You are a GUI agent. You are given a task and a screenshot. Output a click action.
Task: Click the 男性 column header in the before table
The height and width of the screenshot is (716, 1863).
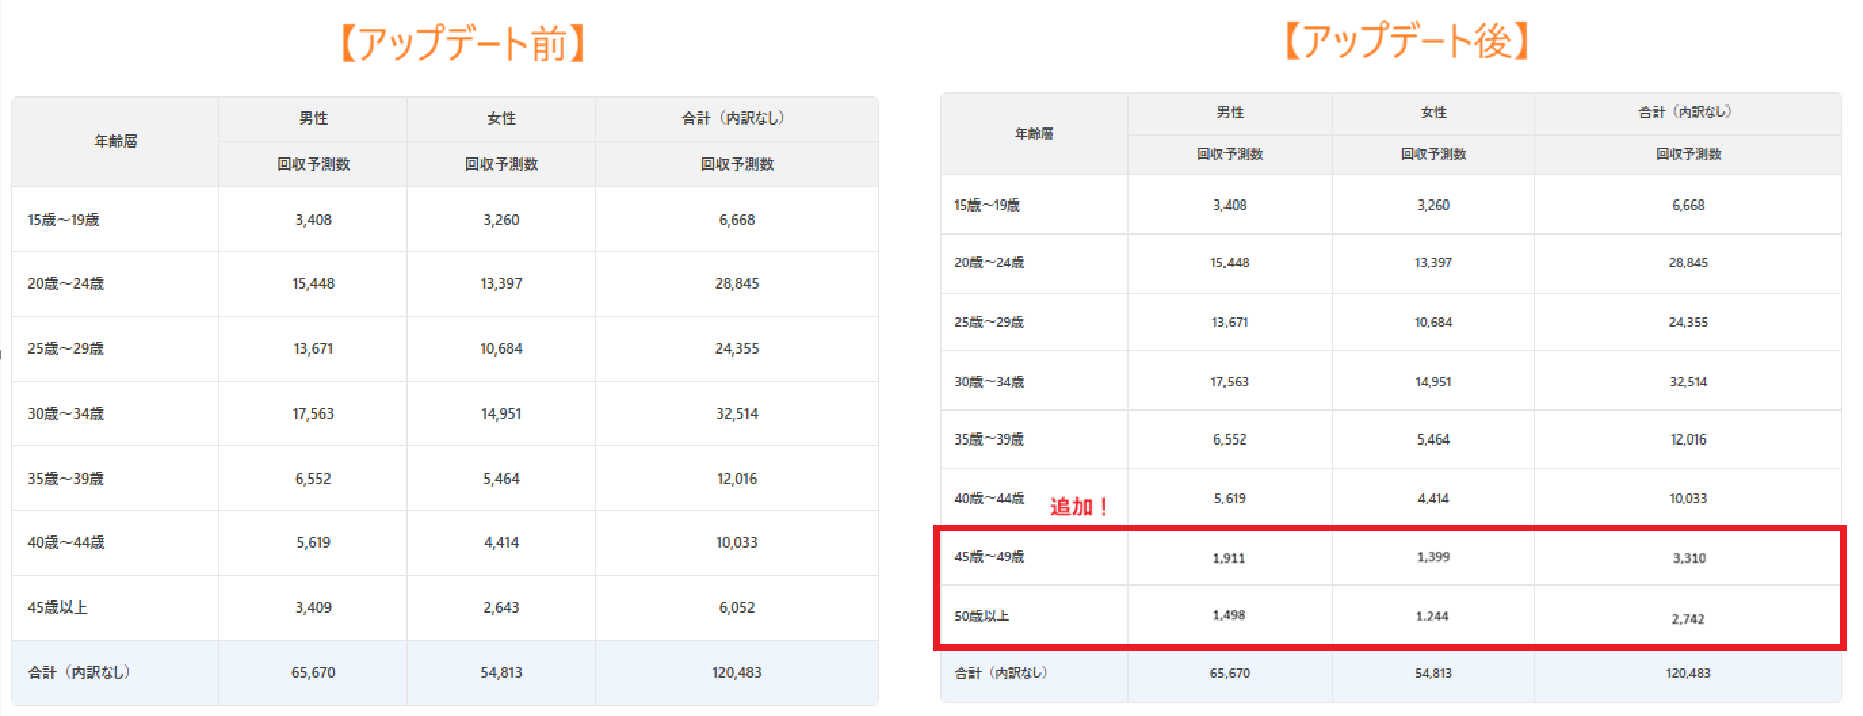pos(313,119)
